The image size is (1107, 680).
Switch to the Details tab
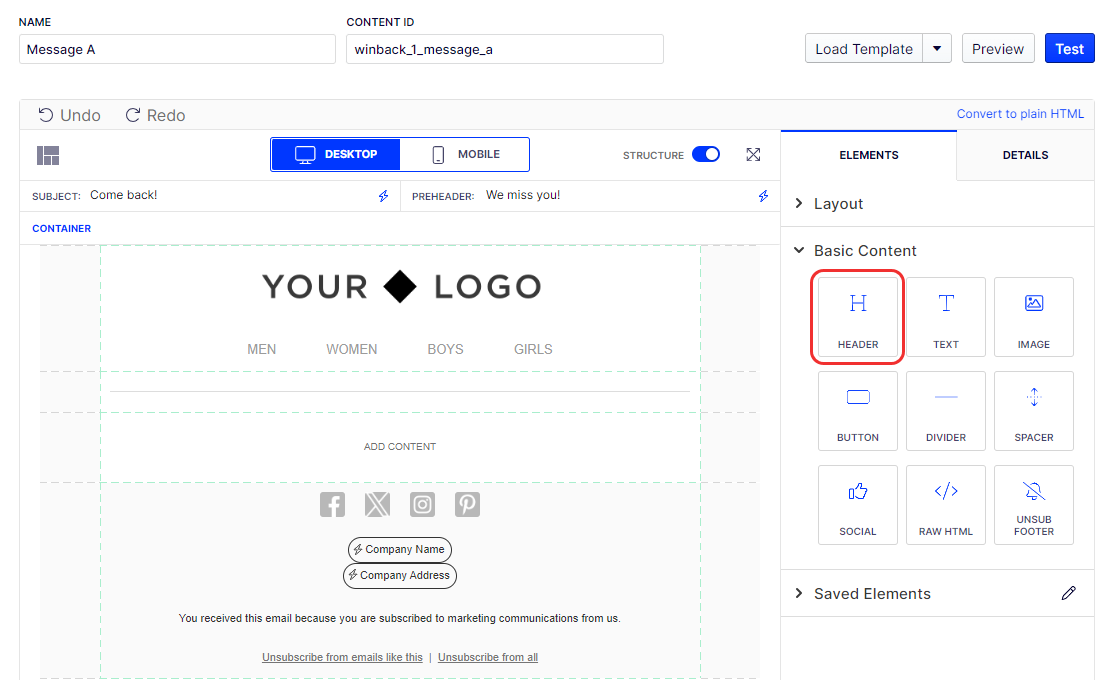pyautogui.click(x=1025, y=155)
